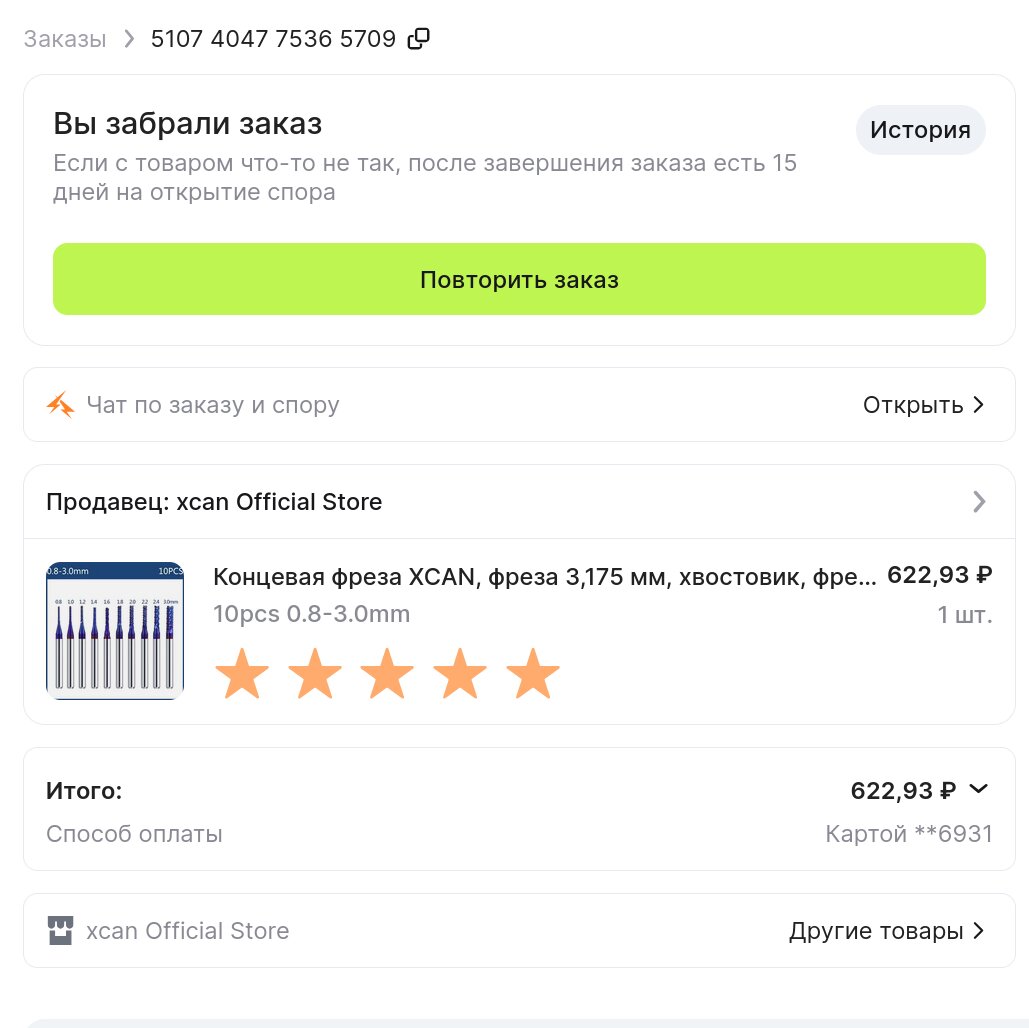Click the Продавец: xcan Official Store header
The height and width of the screenshot is (1028, 1029).
click(x=214, y=502)
